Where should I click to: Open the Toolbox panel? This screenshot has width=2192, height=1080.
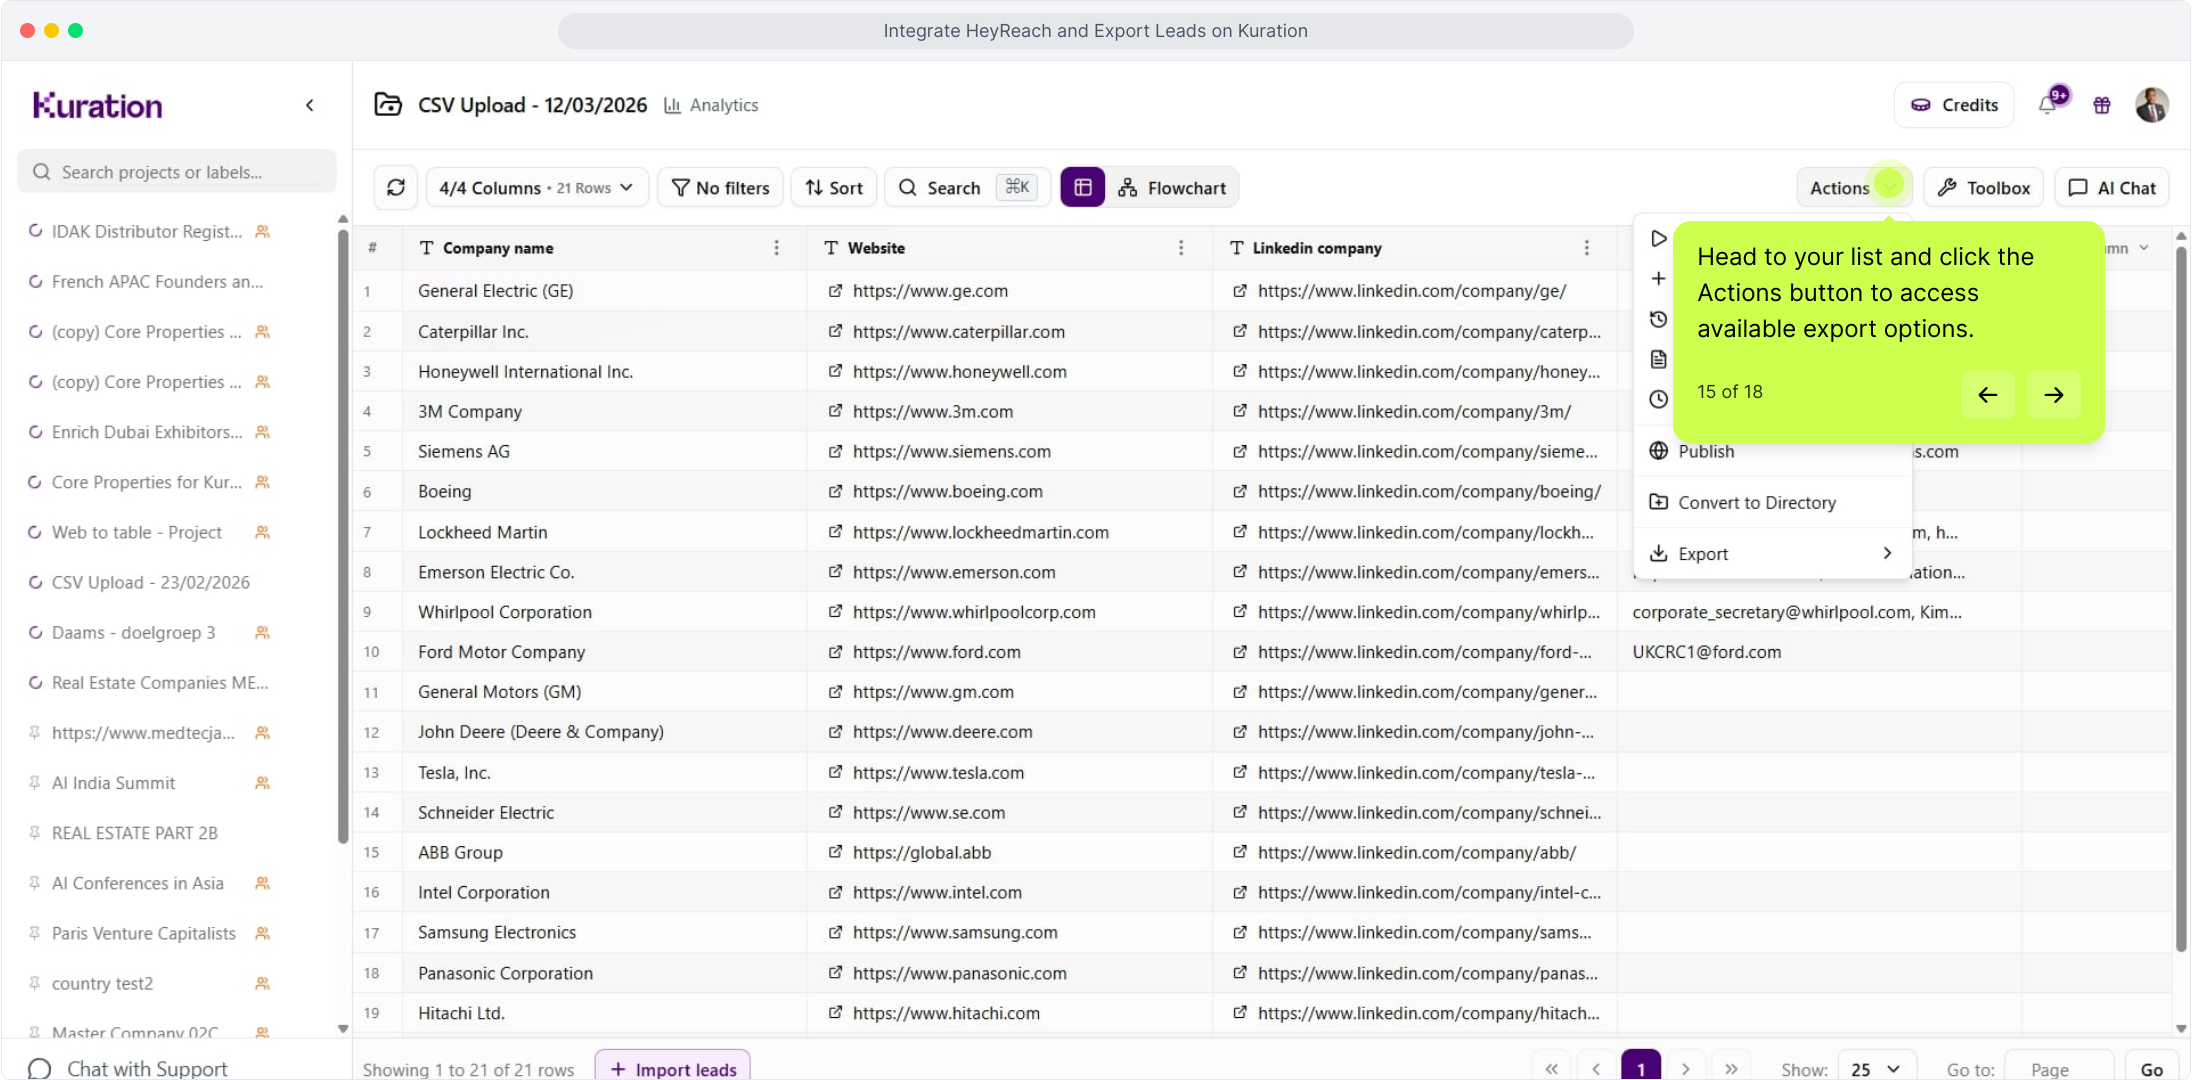[1983, 188]
